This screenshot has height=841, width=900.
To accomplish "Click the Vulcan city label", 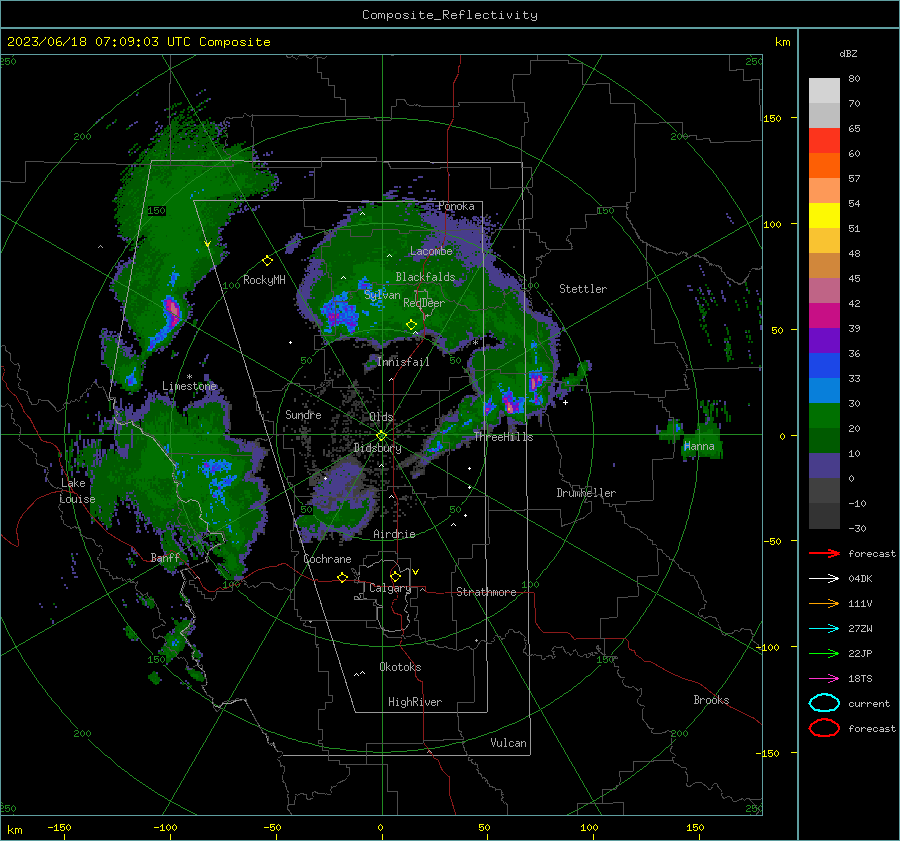I will pyautogui.click(x=508, y=743).
